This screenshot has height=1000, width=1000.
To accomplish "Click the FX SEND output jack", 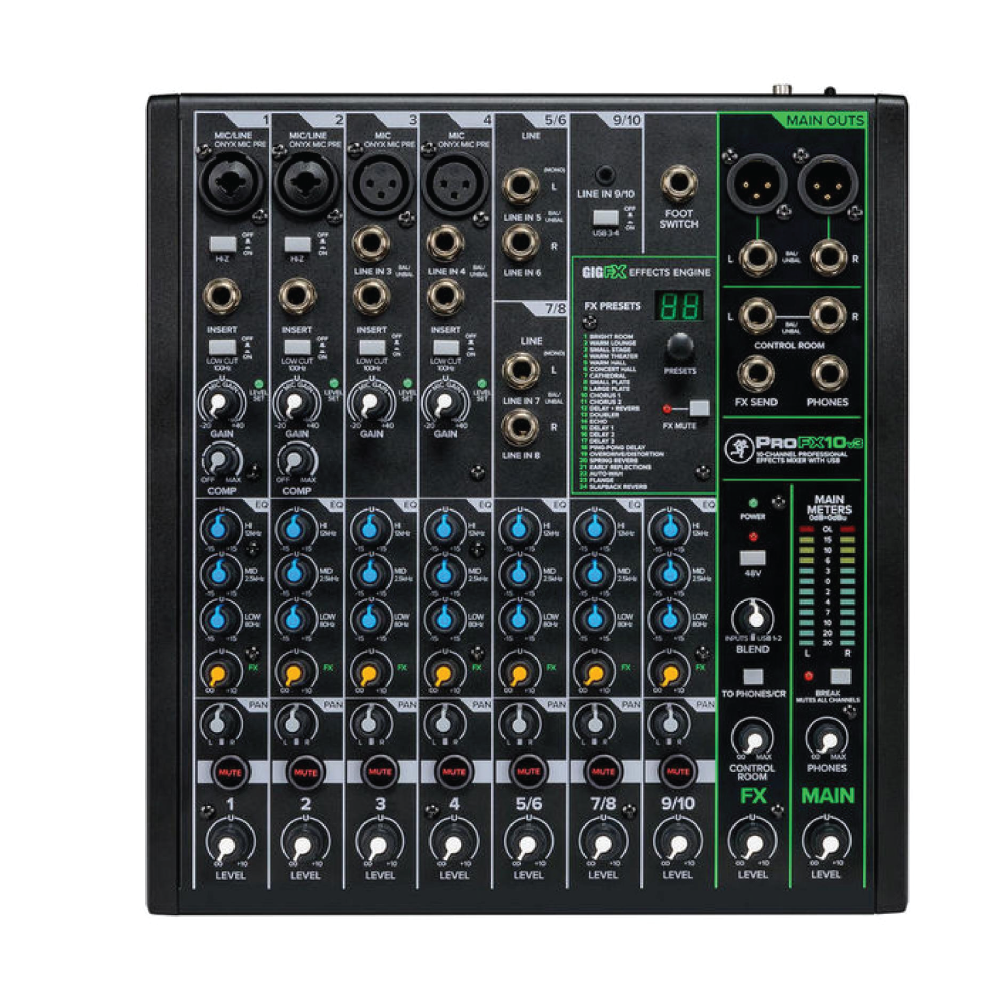I will pyautogui.click(x=756, y=374).
